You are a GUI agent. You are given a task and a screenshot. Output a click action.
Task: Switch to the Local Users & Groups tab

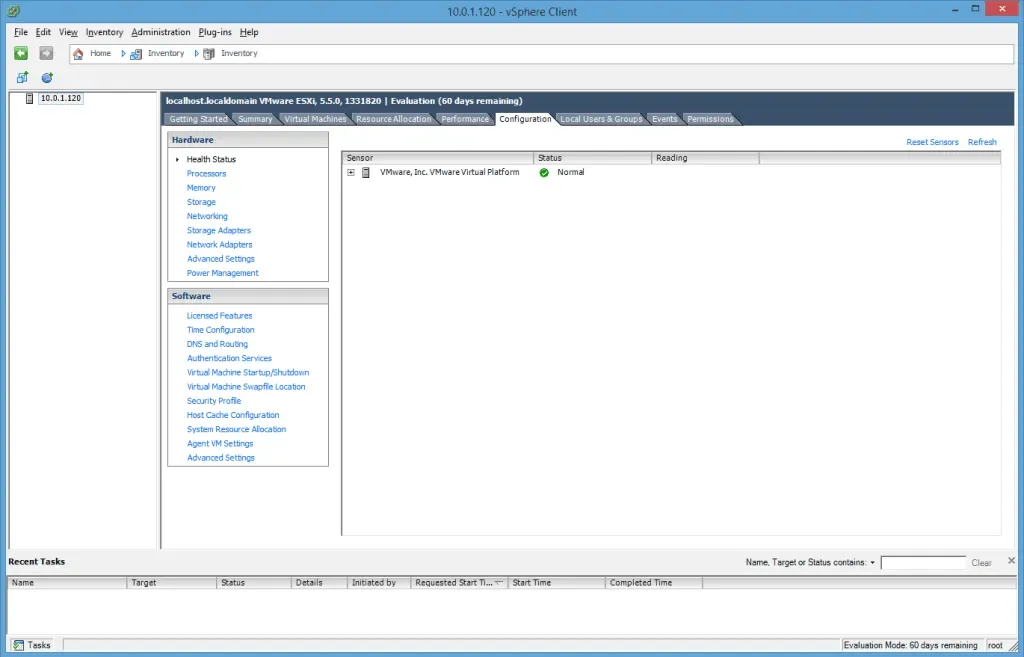point(601,118)
